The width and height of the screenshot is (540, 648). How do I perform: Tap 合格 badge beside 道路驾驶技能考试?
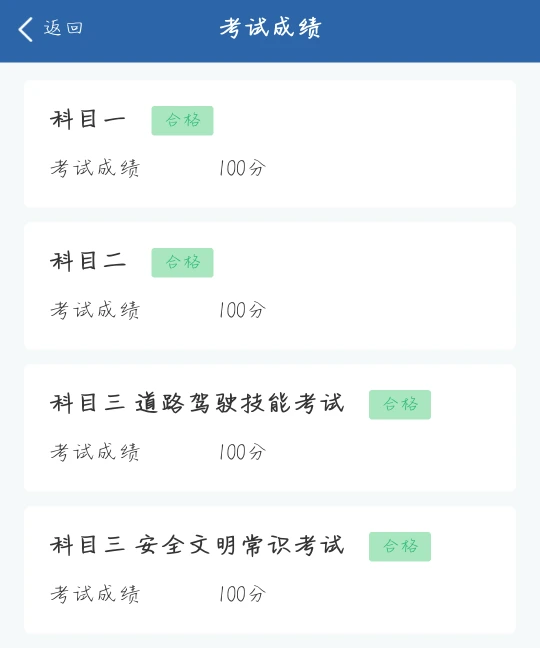click(x=400, y=405)
